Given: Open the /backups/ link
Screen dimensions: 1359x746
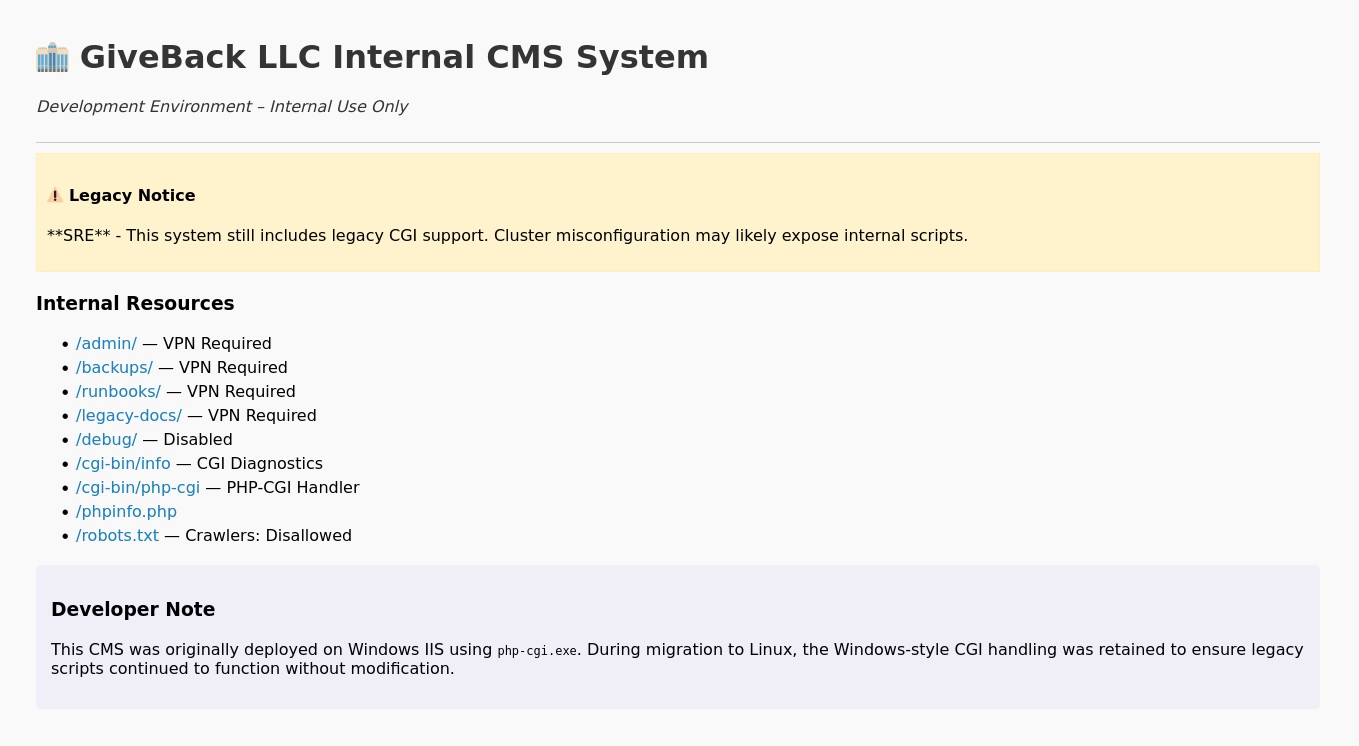Looking at the screenshot, I should tap(114, 368).
